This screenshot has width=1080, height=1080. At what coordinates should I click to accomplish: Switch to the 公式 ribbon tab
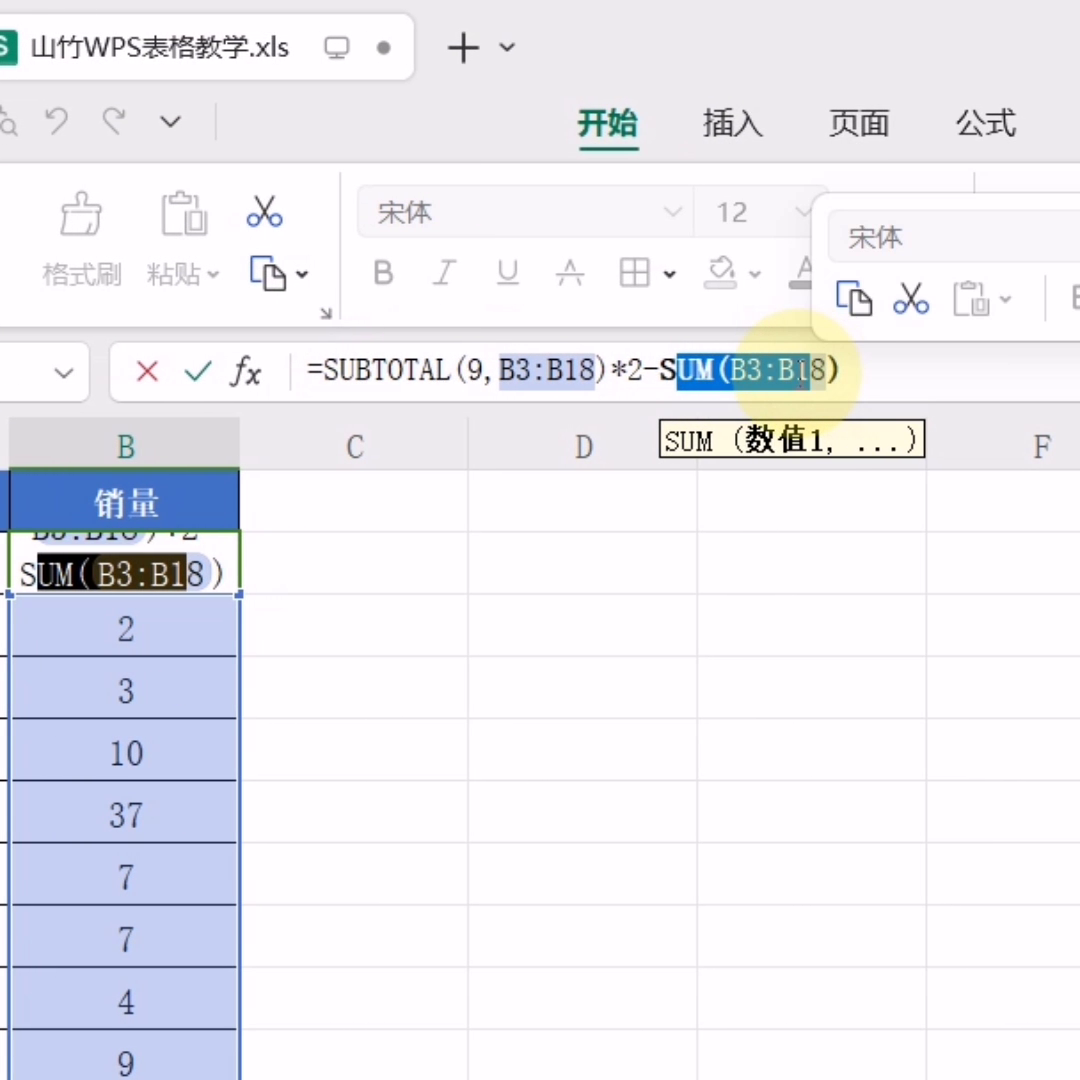coord(986,124)
